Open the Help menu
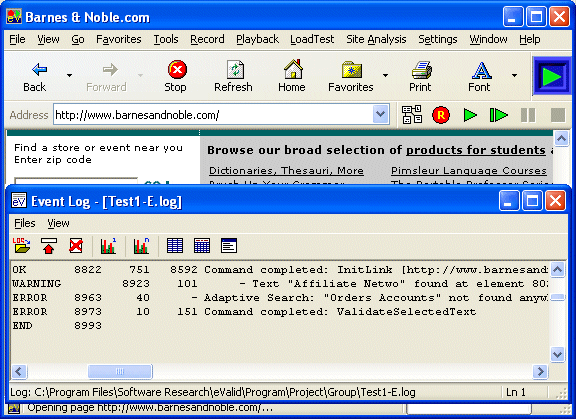 pyautogui.click(x=529, y=39)
